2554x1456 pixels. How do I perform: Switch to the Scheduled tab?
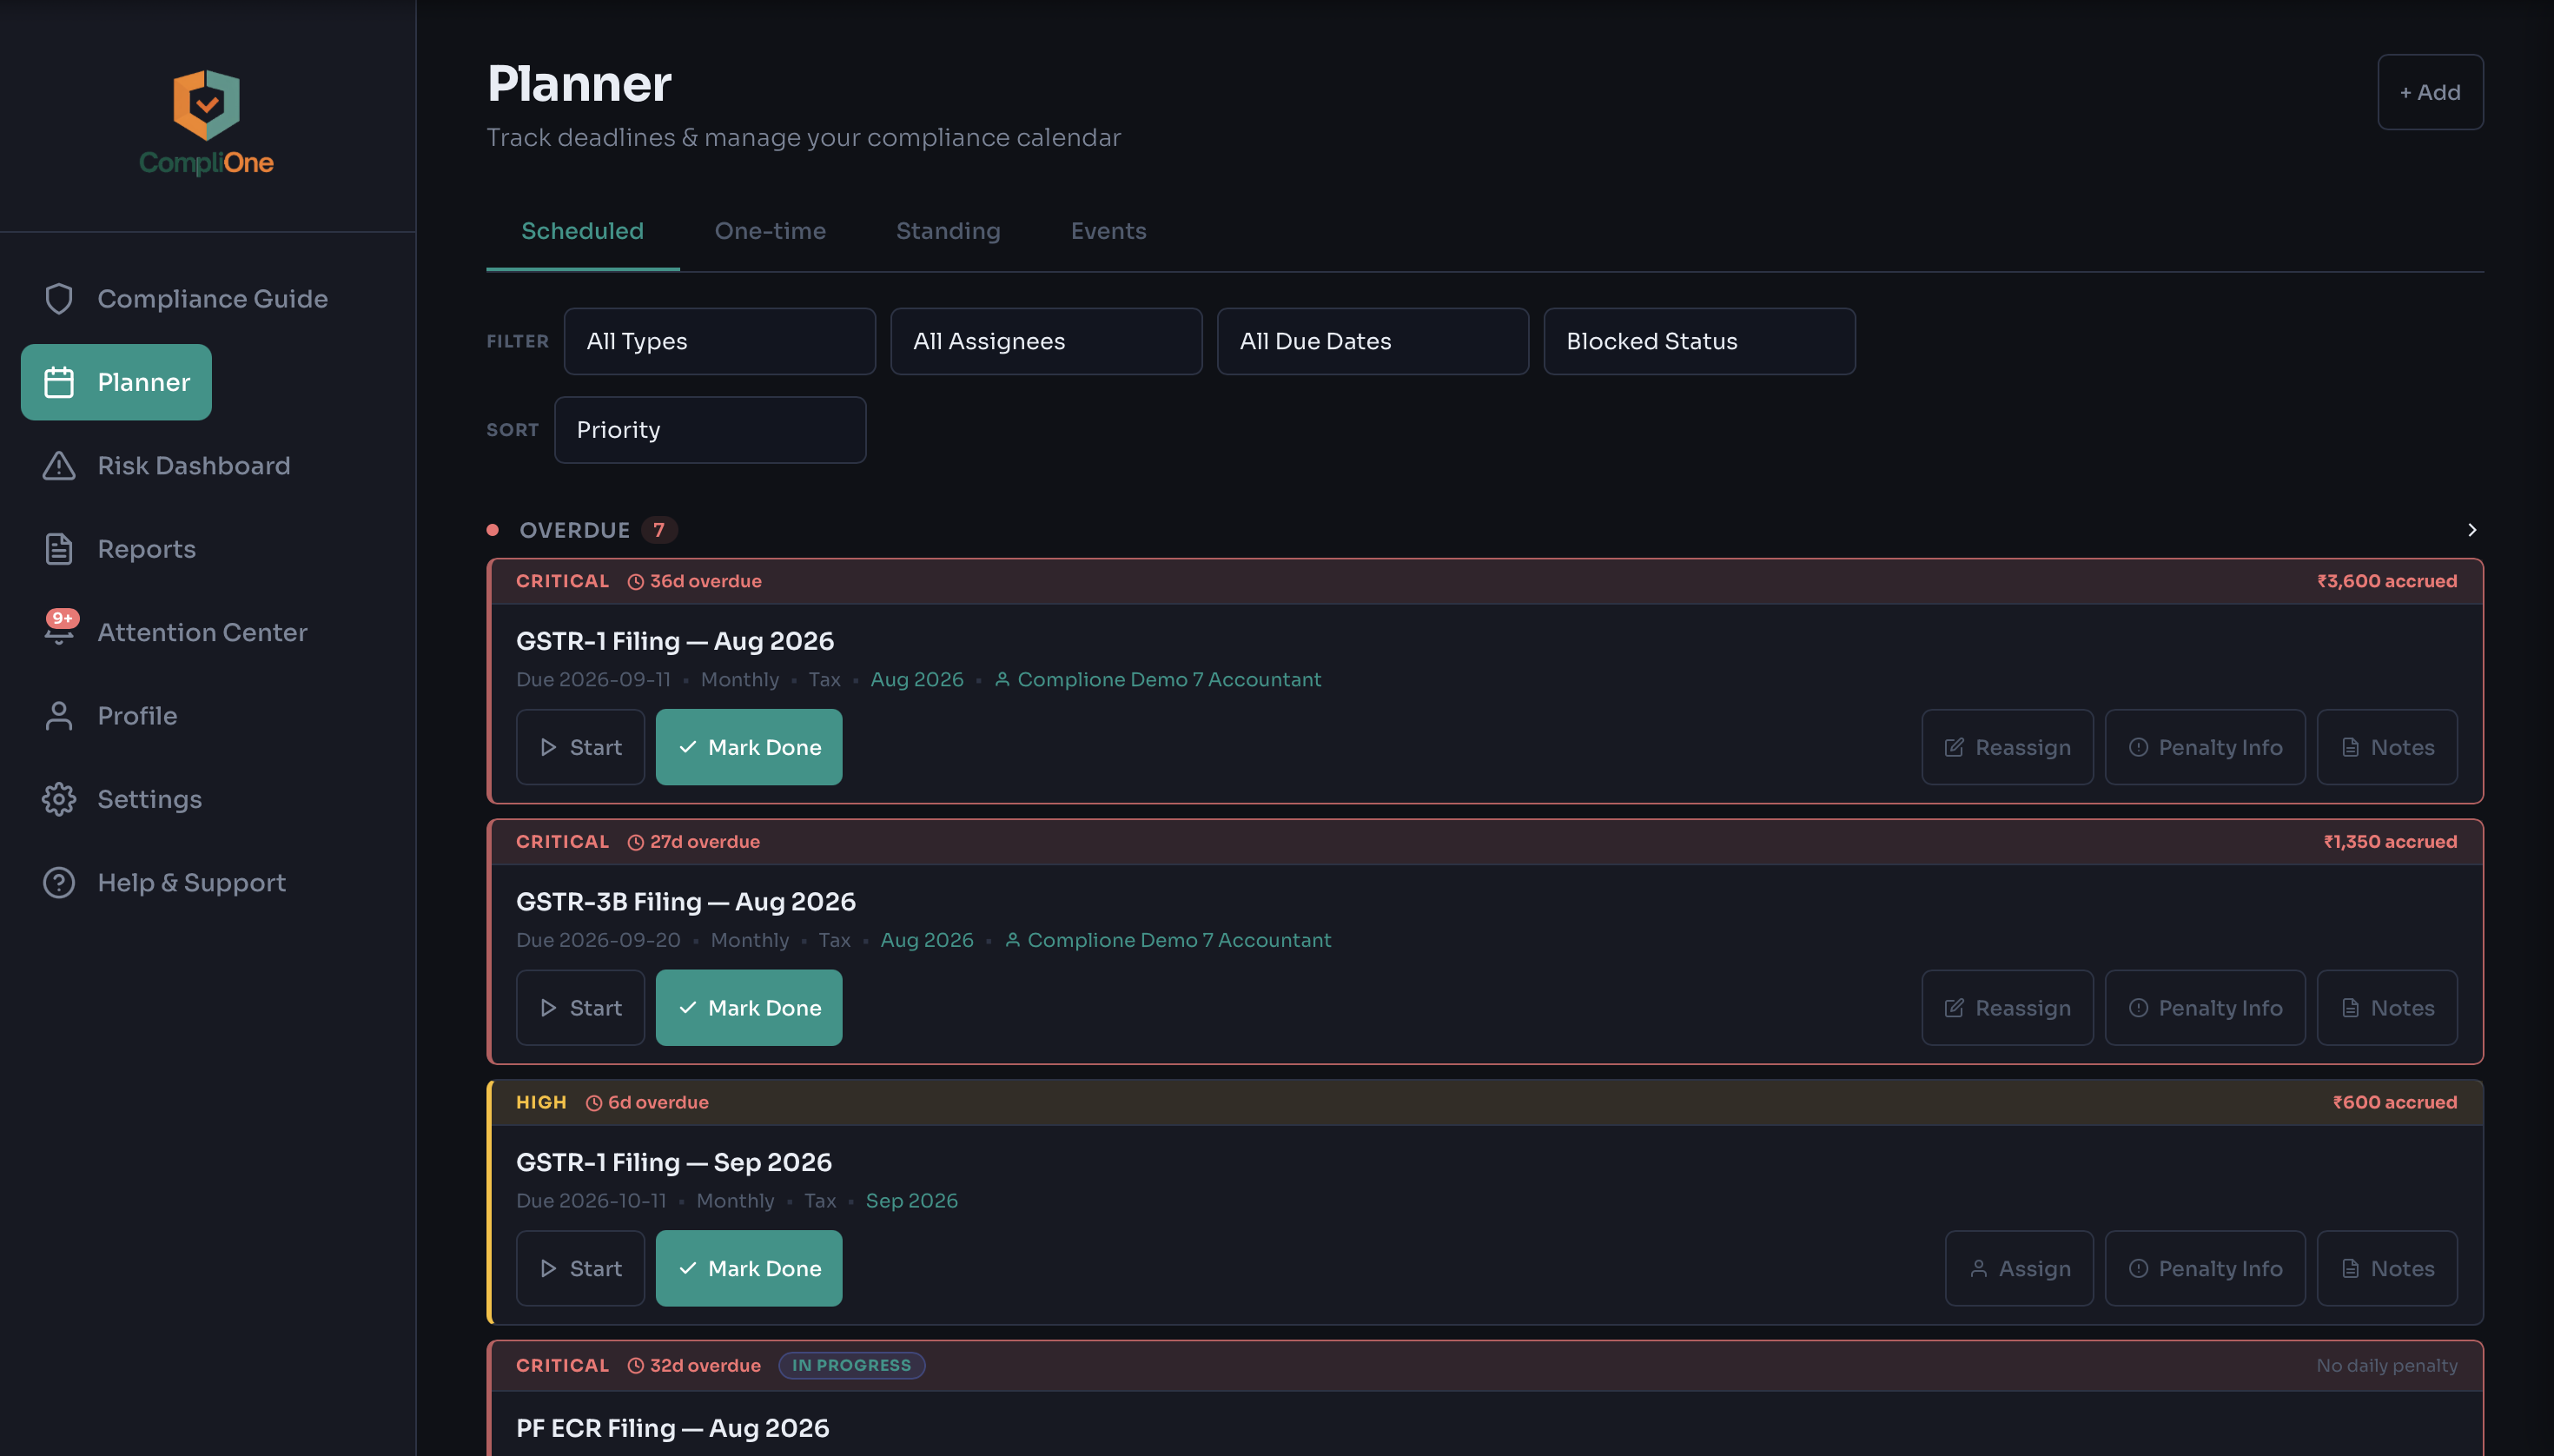pyautogui.click(x=582, y=231)
